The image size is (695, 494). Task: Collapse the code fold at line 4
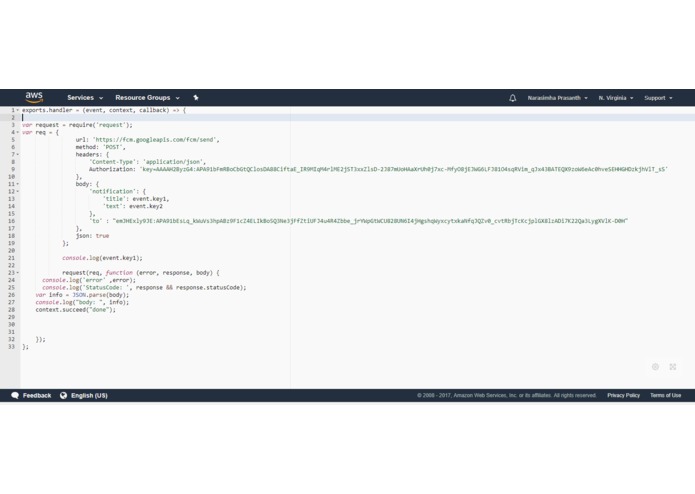[x=18, y=132]
